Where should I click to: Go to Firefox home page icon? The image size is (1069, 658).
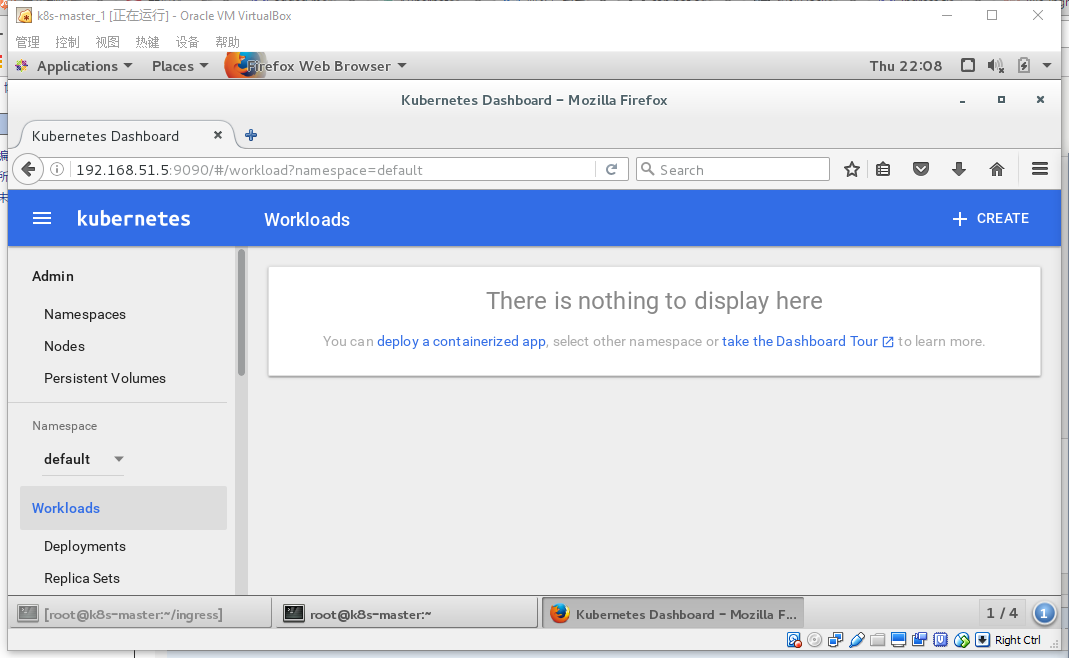pyautogui.click(x=996, y=170)
